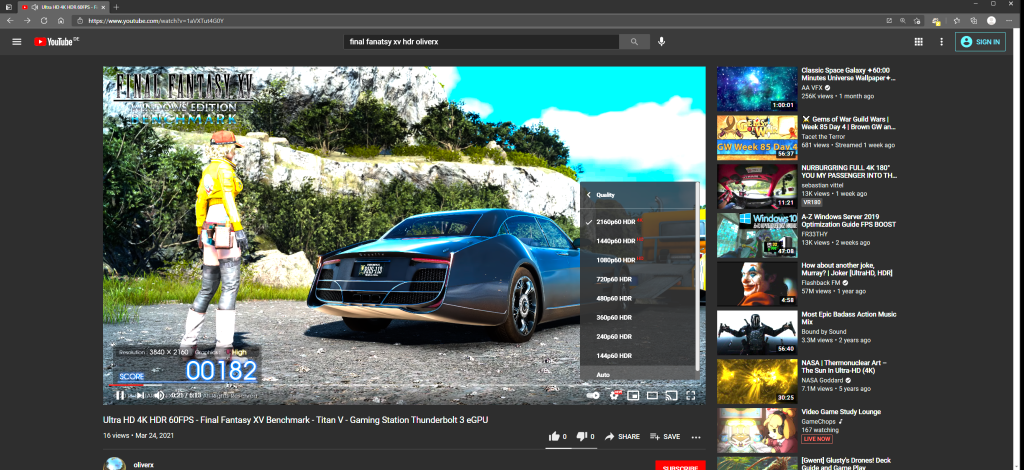This screenshot has height=470, width=1024.
Task: Open the YouTube apps grid icon
Action: (x=918, y=41)
